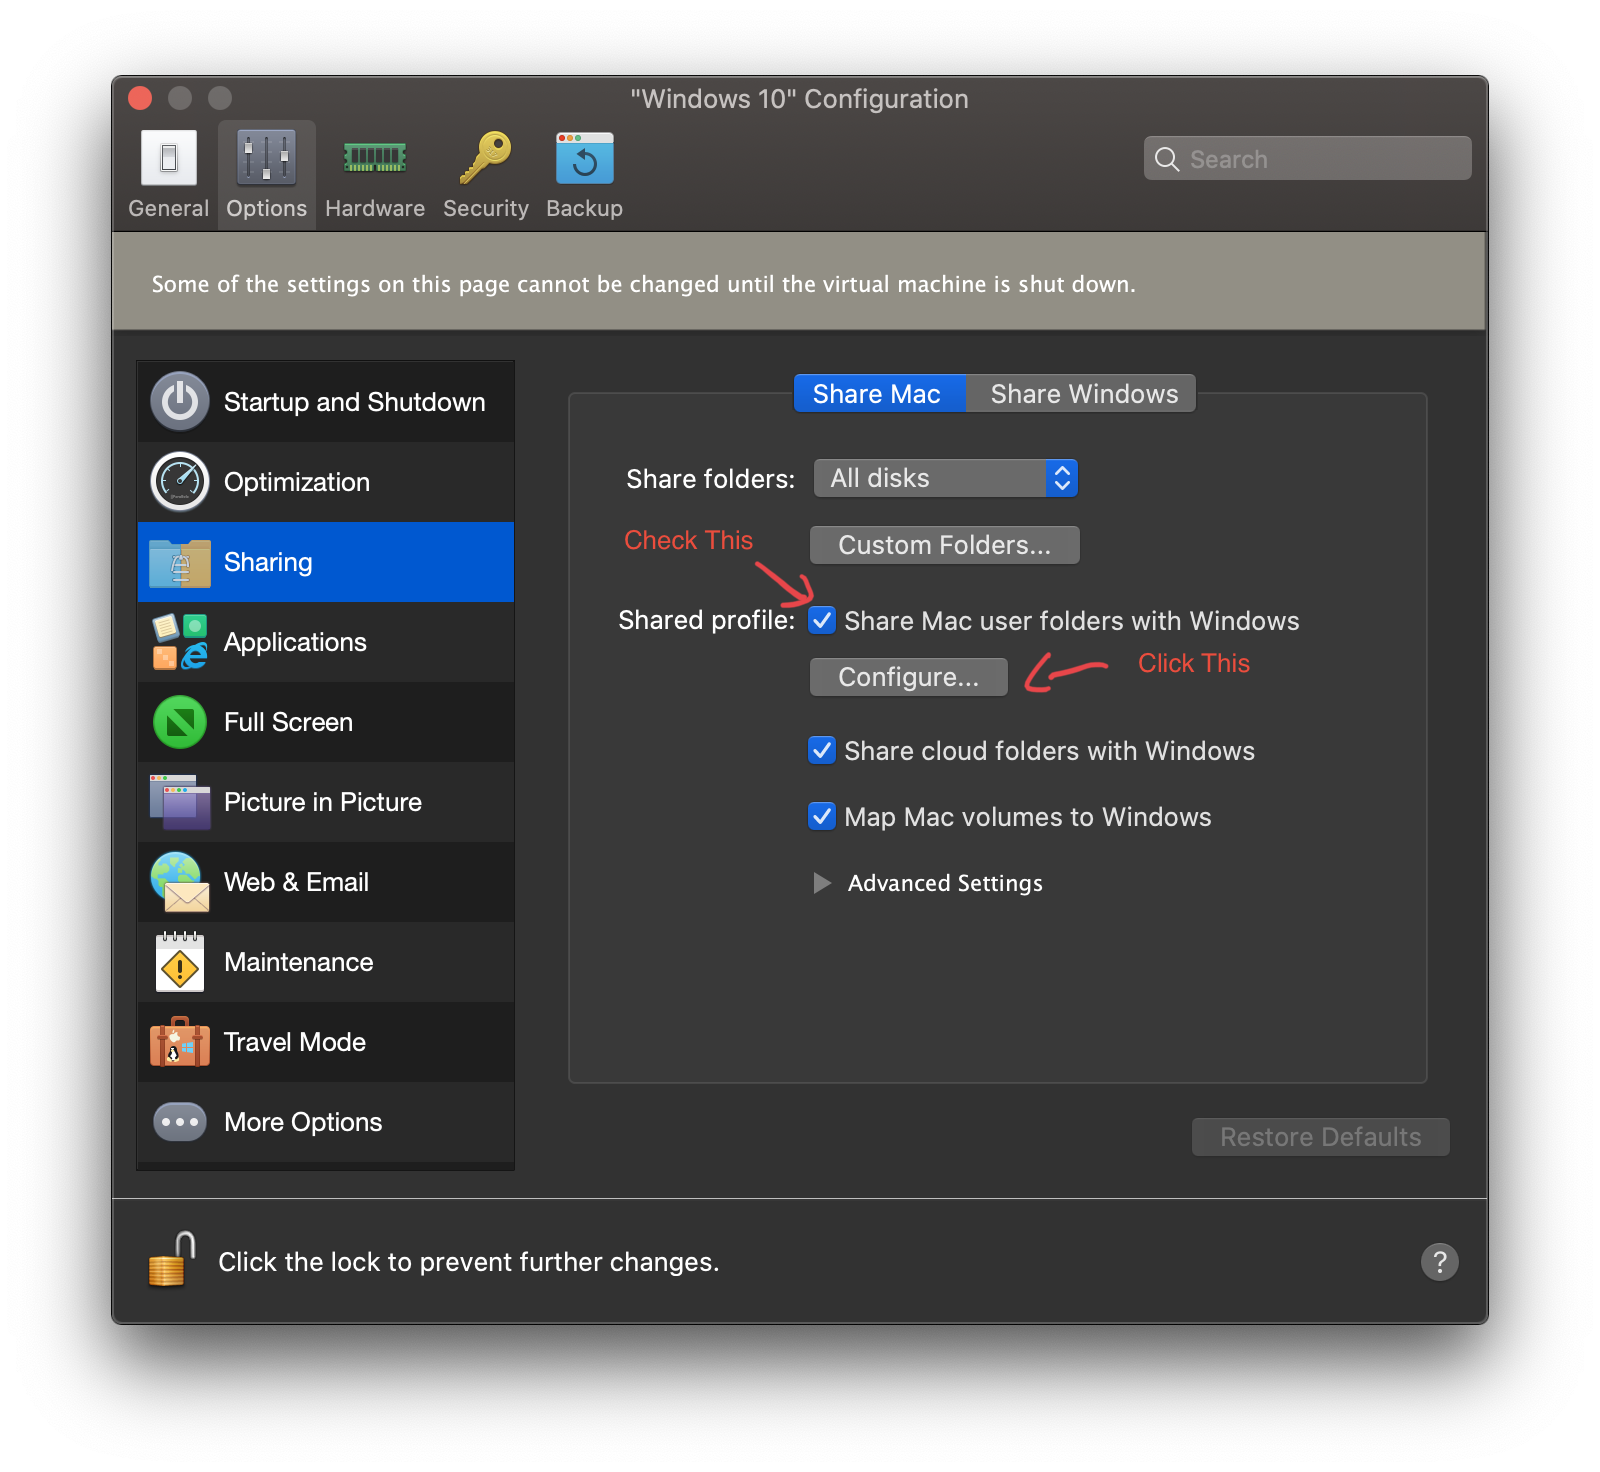Click the magnifier icon in the search field

(1166, 159)
